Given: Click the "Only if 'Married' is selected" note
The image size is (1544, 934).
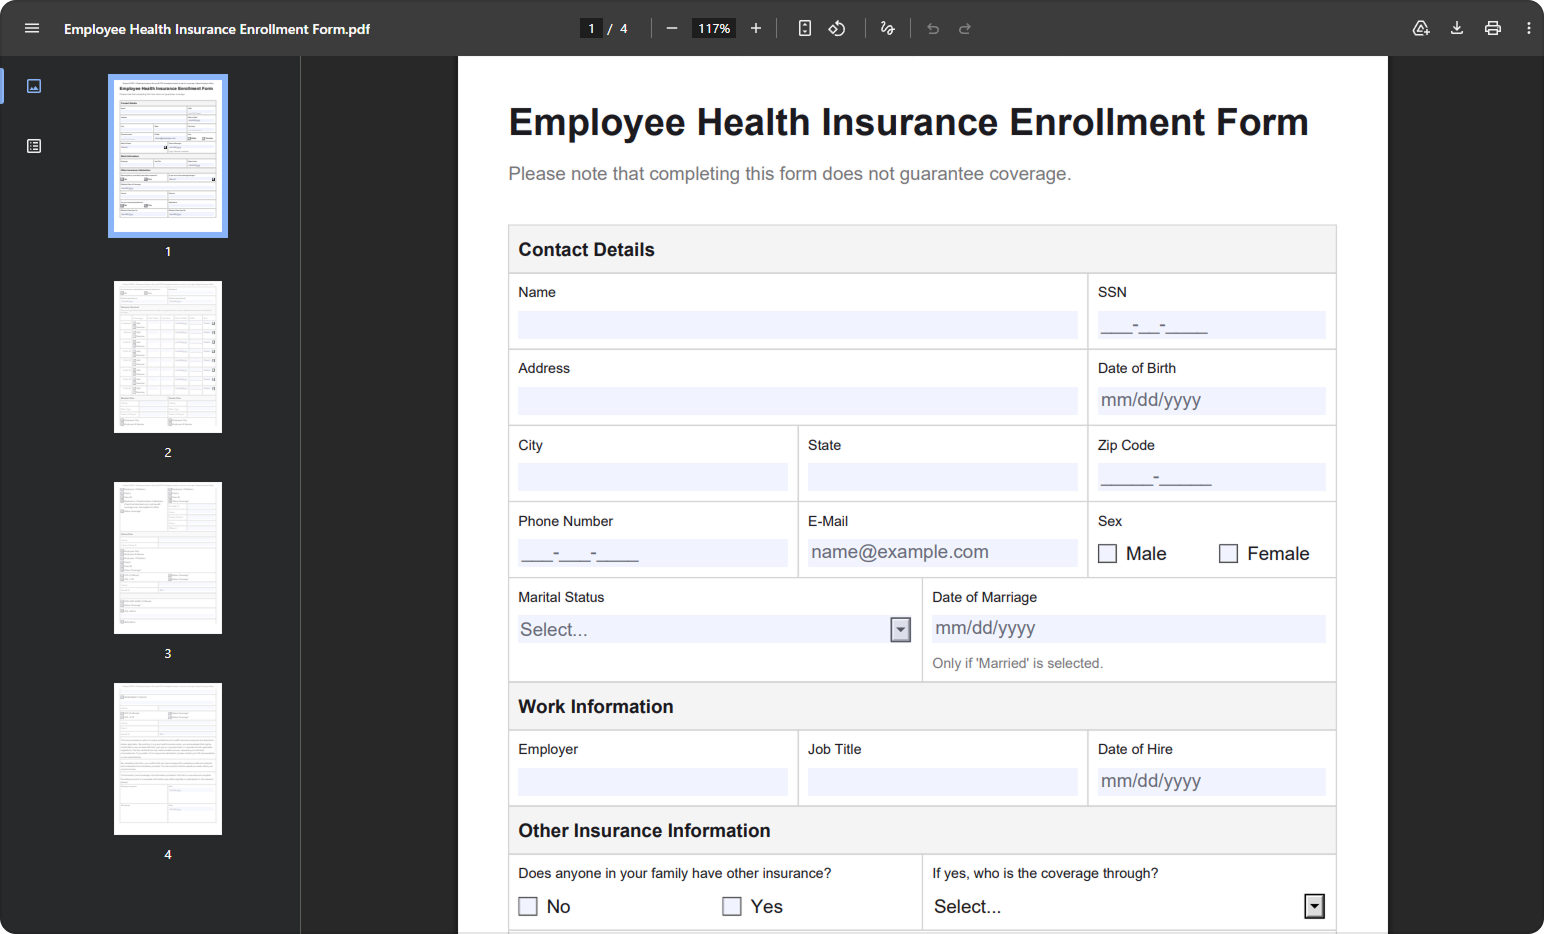Looking at the screenshot, I should click(1017, 663).
